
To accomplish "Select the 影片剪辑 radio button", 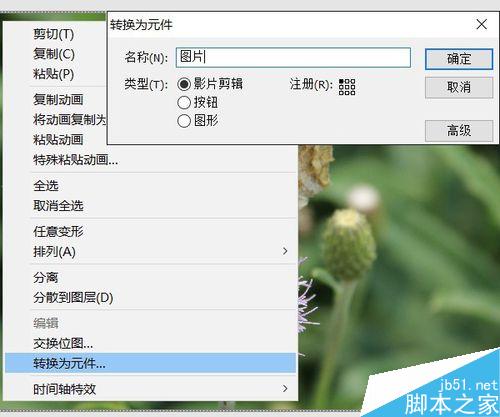I will coord(184,84).
